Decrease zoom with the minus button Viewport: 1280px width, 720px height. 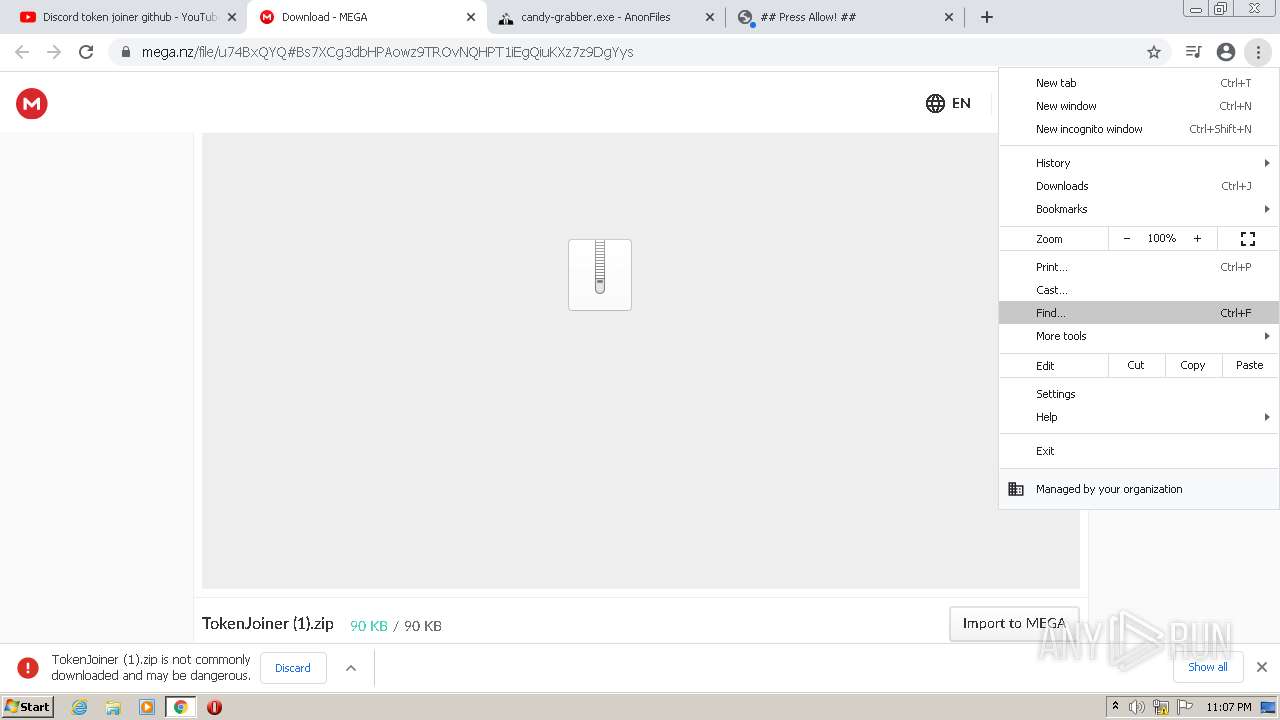pos(1127,239)
